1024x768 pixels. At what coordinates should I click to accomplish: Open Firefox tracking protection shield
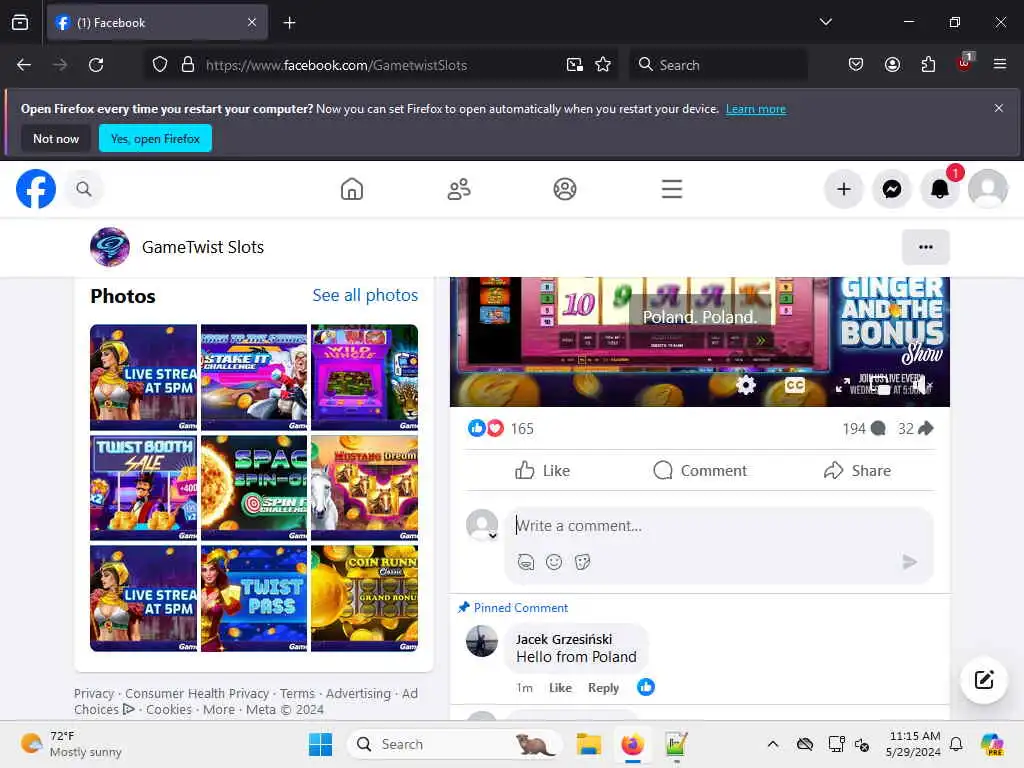160,65
